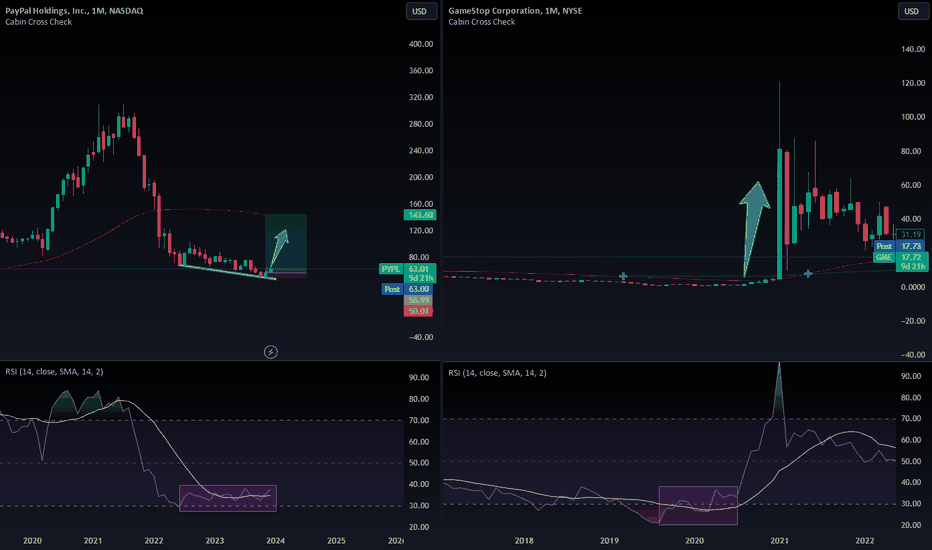
Task: Click the red 50.01 price label
Action: 418,311
